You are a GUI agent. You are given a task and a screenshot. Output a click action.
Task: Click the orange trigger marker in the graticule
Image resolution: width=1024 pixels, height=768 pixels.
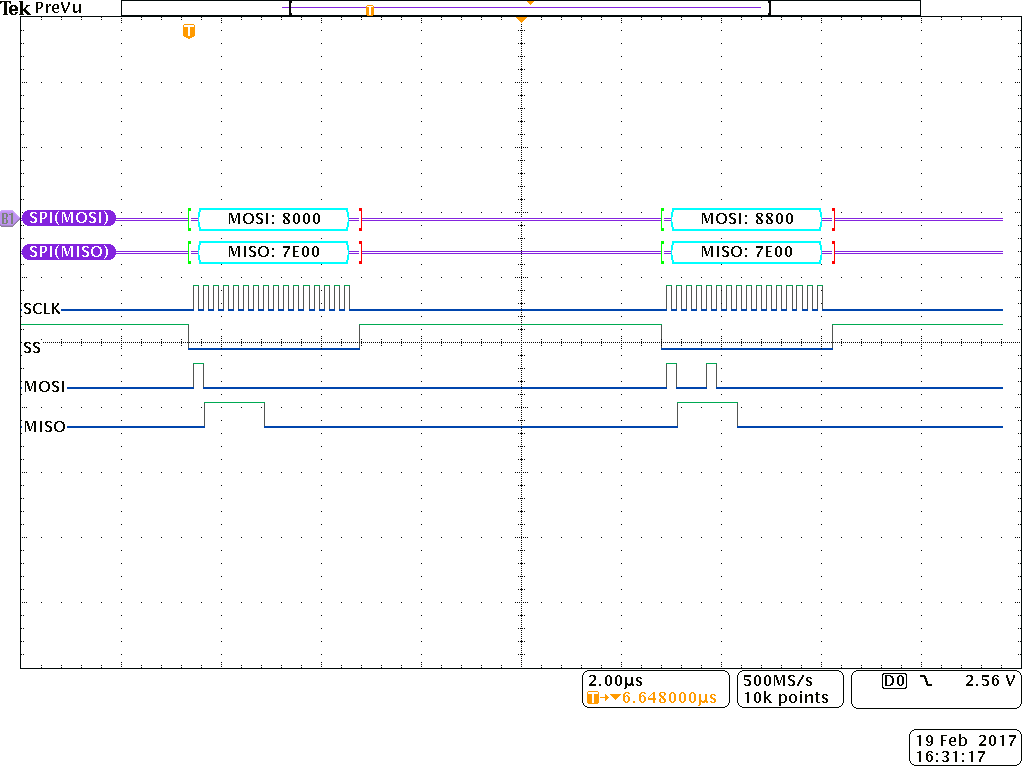point(189,31)
